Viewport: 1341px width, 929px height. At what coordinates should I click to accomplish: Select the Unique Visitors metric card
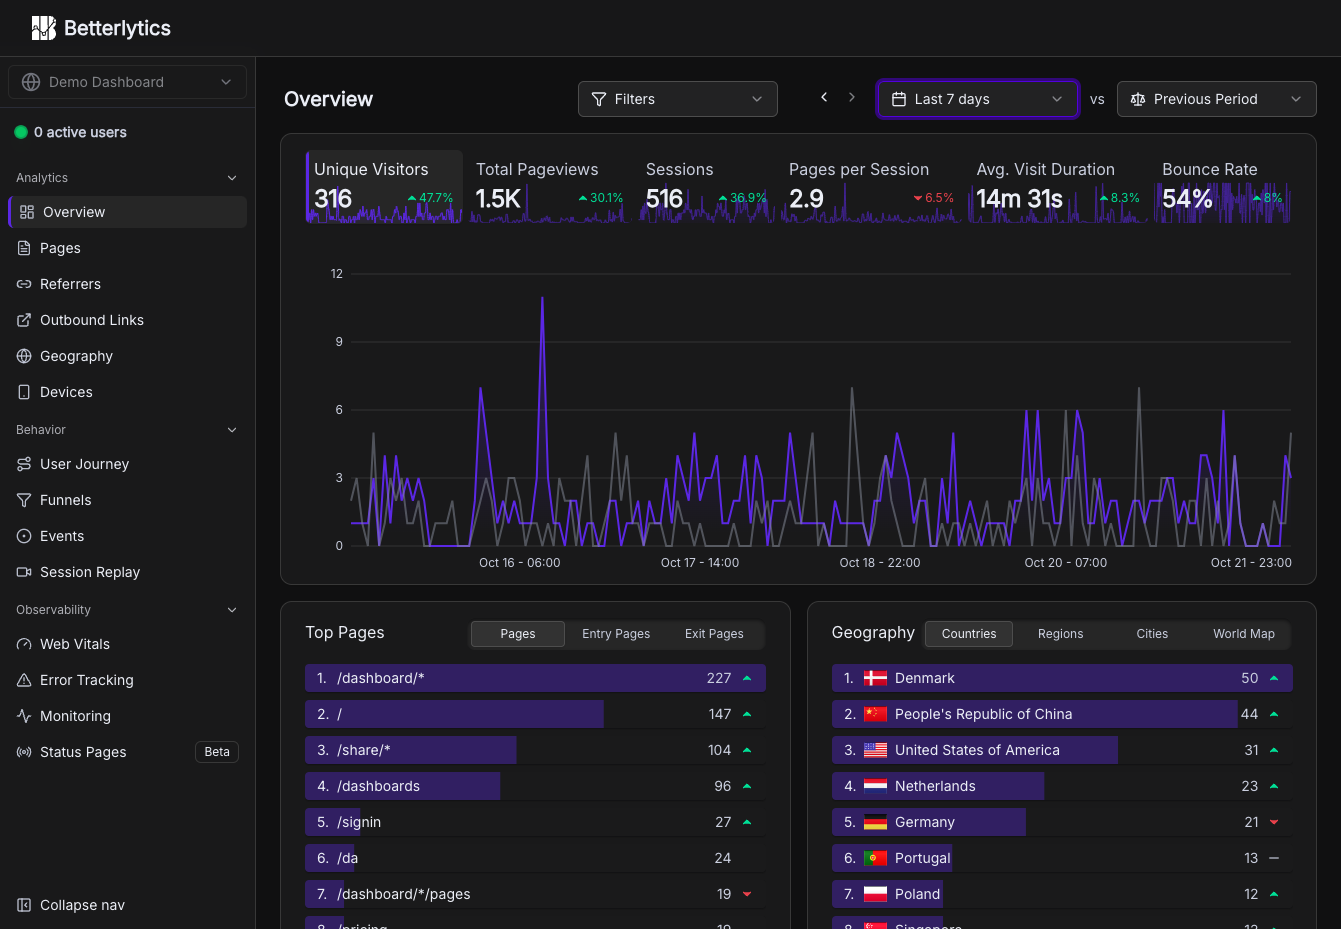coord(384,186)
